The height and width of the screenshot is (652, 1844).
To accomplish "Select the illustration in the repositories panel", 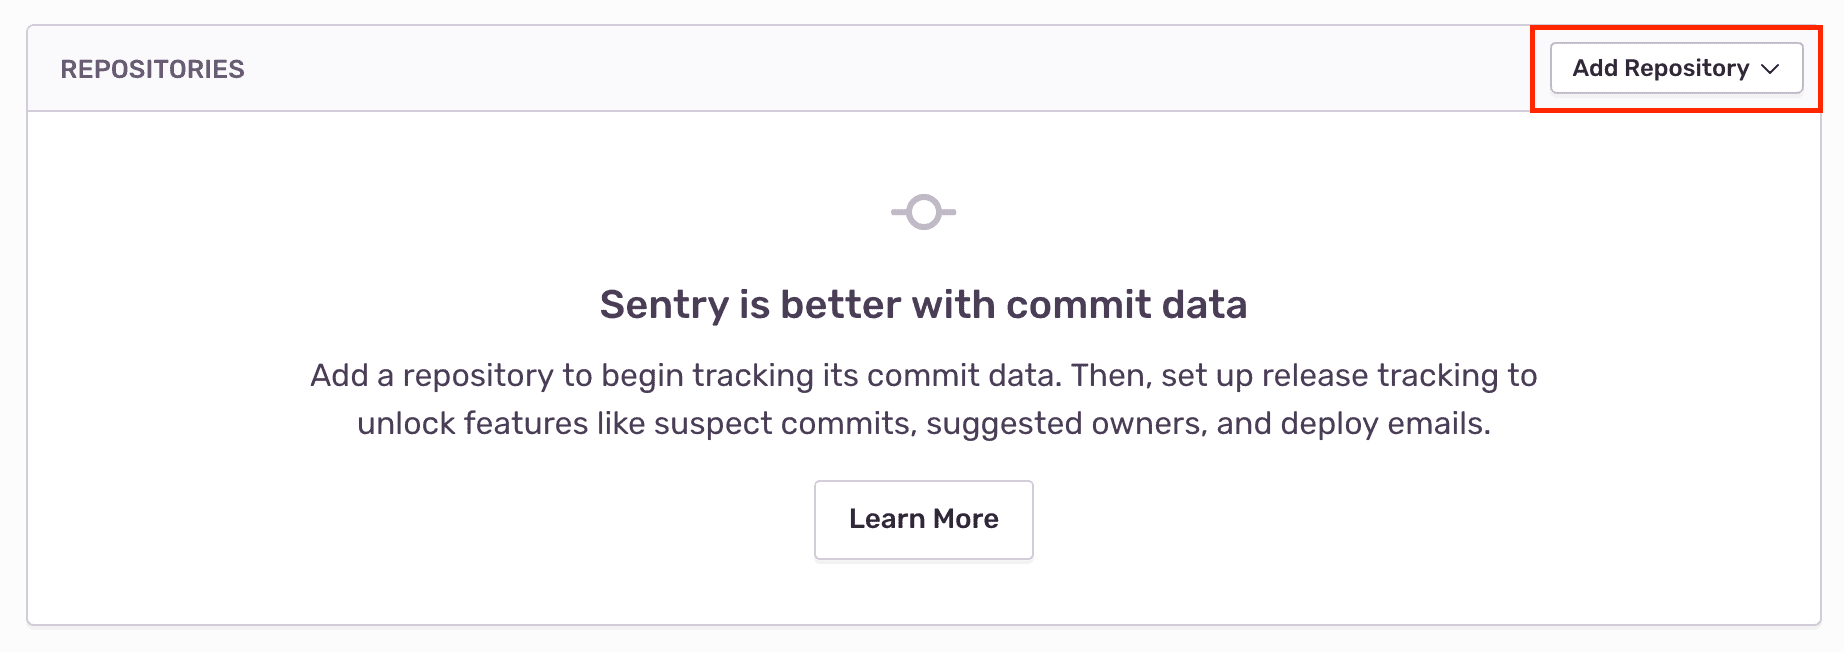I will pos(922,211).
